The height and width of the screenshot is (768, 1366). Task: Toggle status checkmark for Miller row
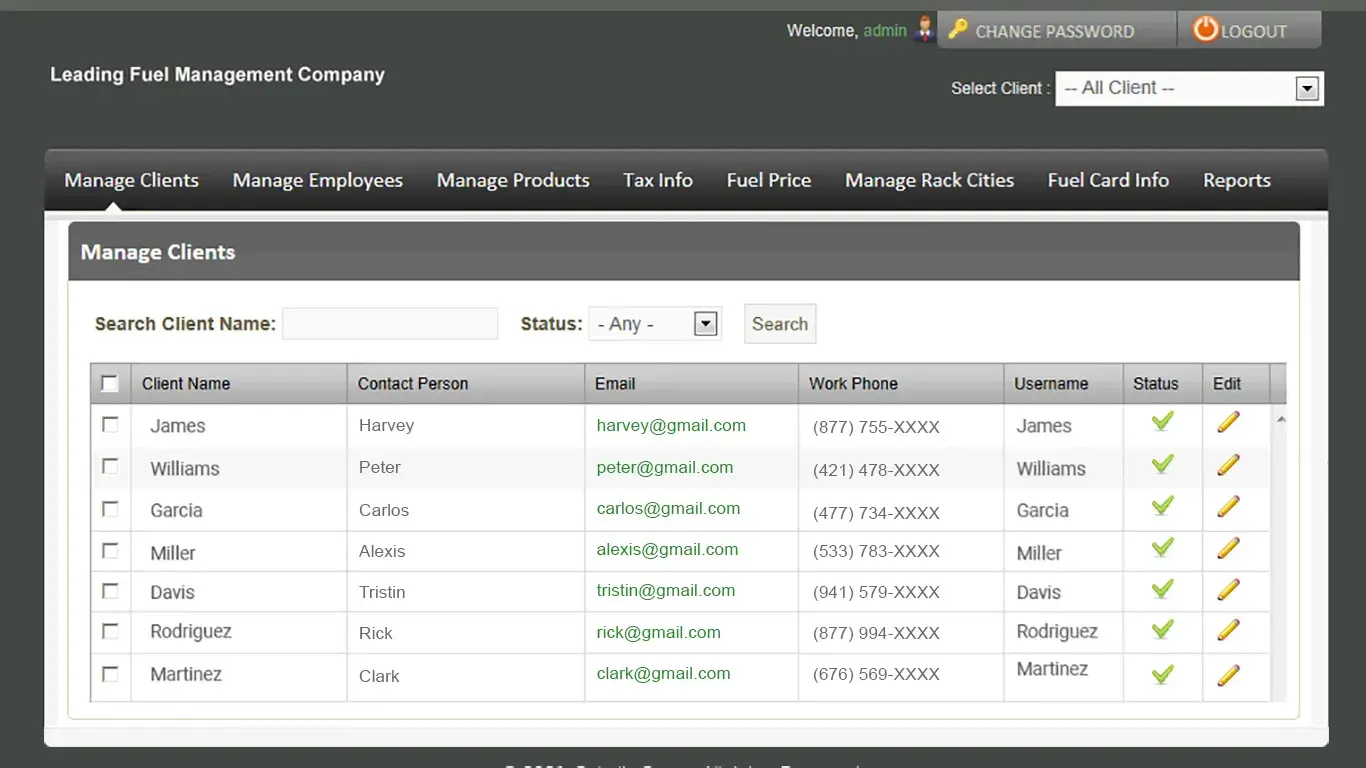click(1162, 548)
